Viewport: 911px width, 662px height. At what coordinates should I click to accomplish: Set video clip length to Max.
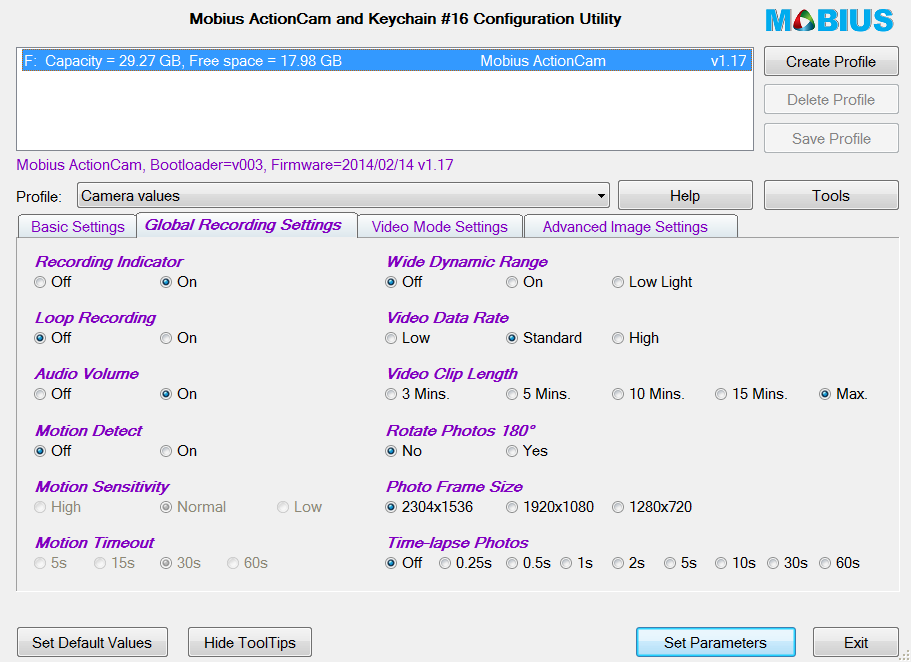pyautogui.click(x=844, y=393)
